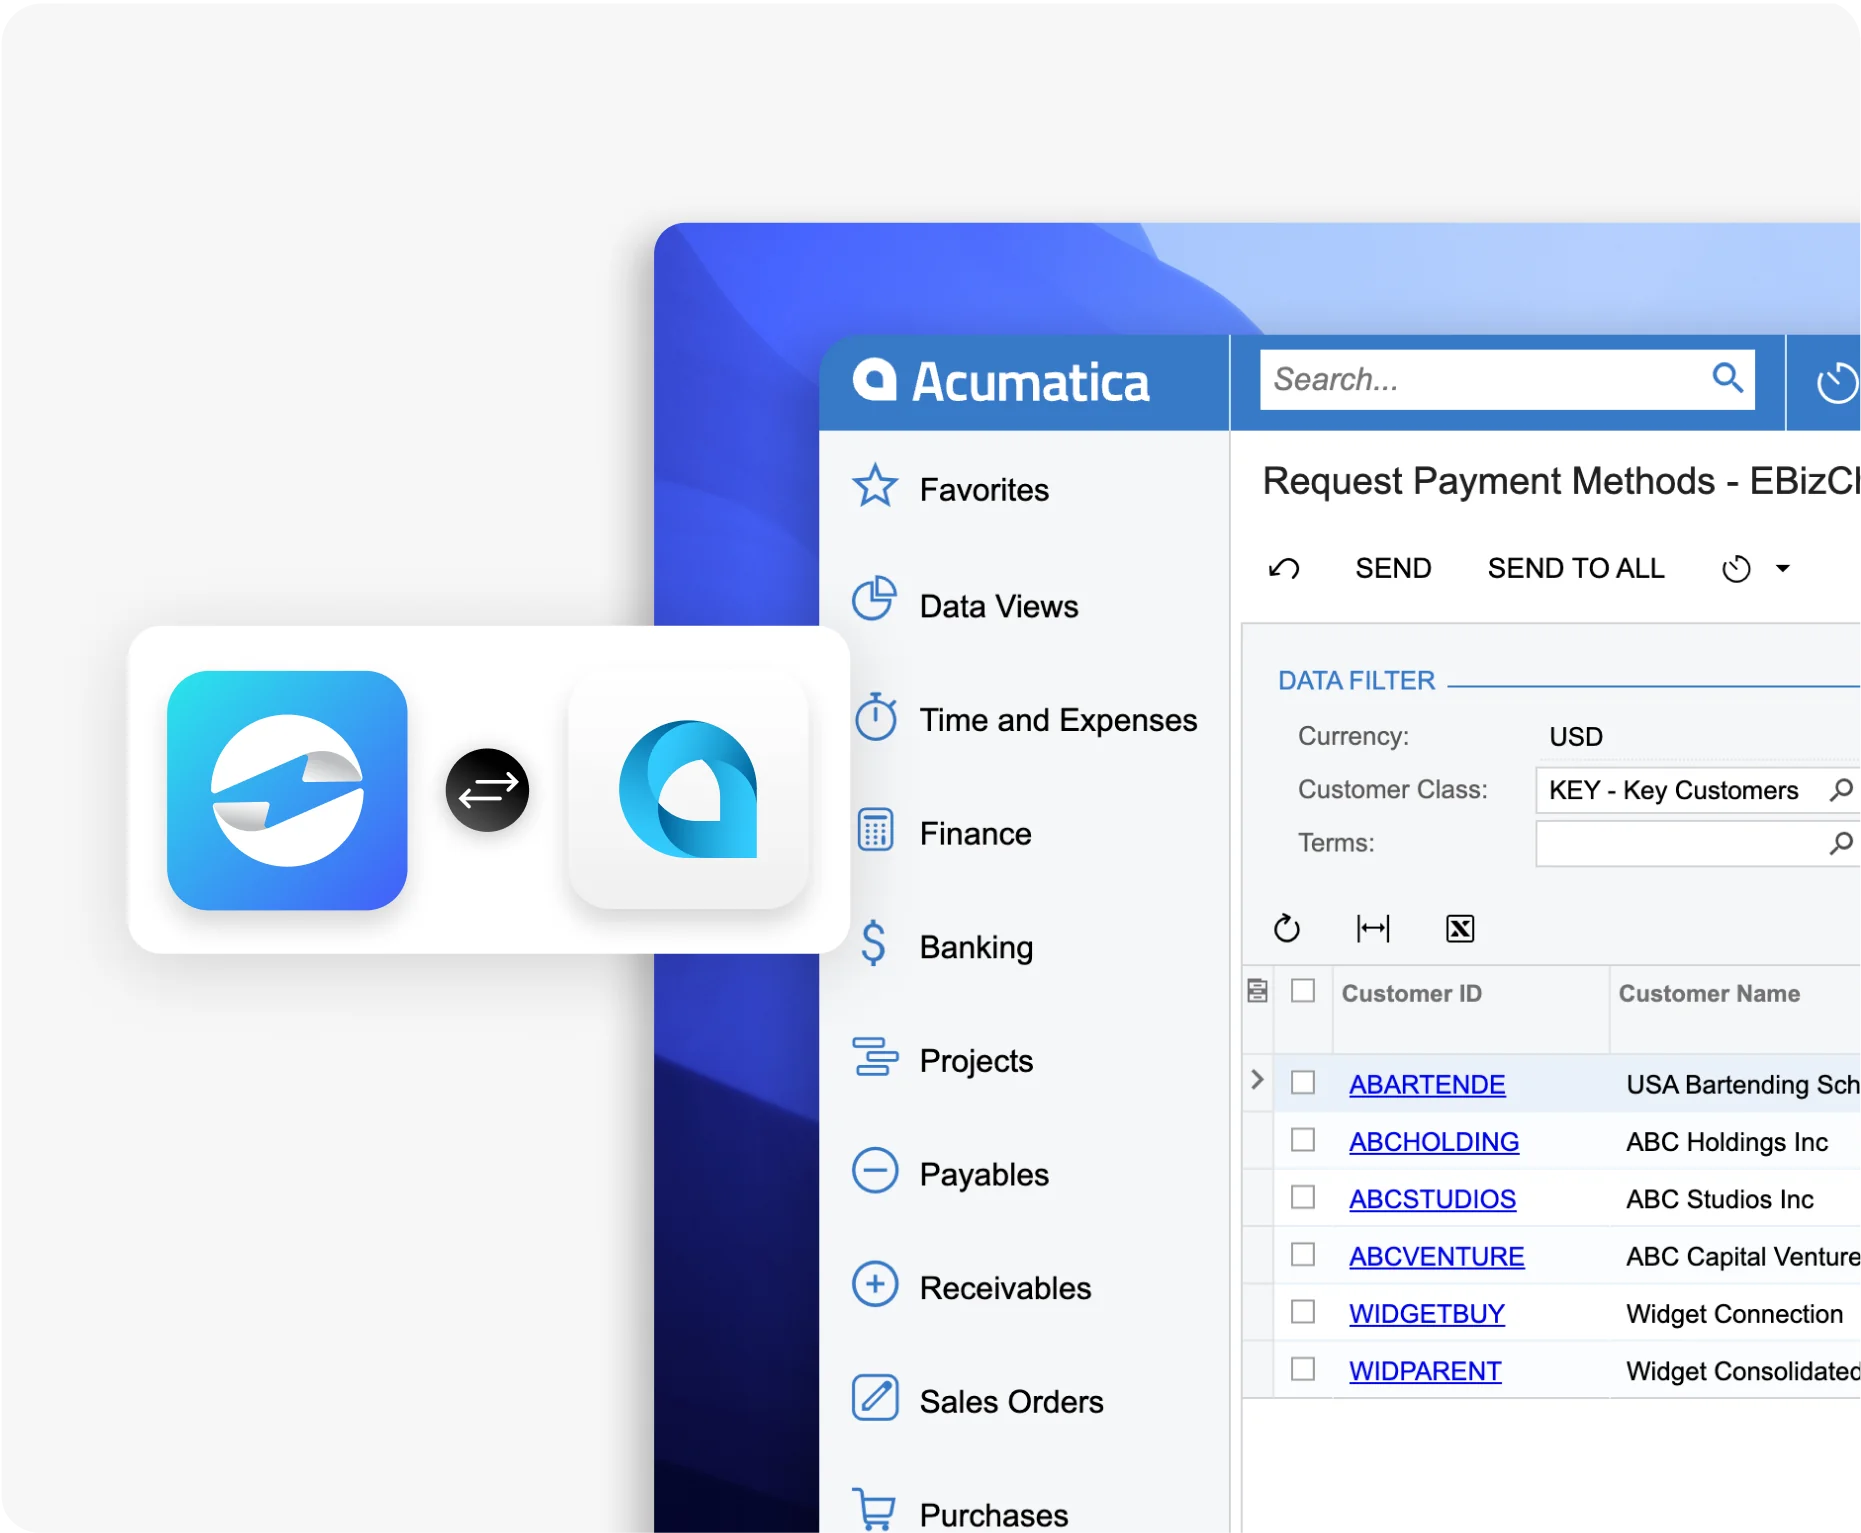This screenshot has height=1533, width=1861.
Task: Sort by the Customer Name column header
Action: pos(1709,993)
